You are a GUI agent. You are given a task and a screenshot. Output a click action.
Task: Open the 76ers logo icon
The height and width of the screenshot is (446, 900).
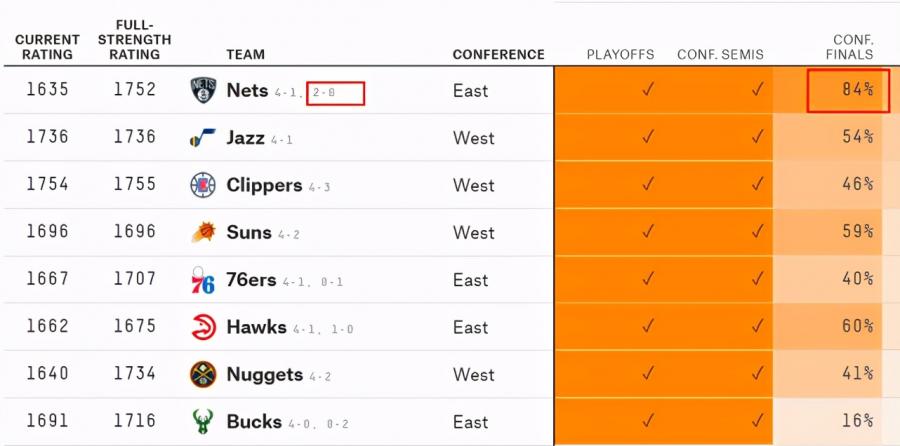pyautogui.click(x=203, y=280)
